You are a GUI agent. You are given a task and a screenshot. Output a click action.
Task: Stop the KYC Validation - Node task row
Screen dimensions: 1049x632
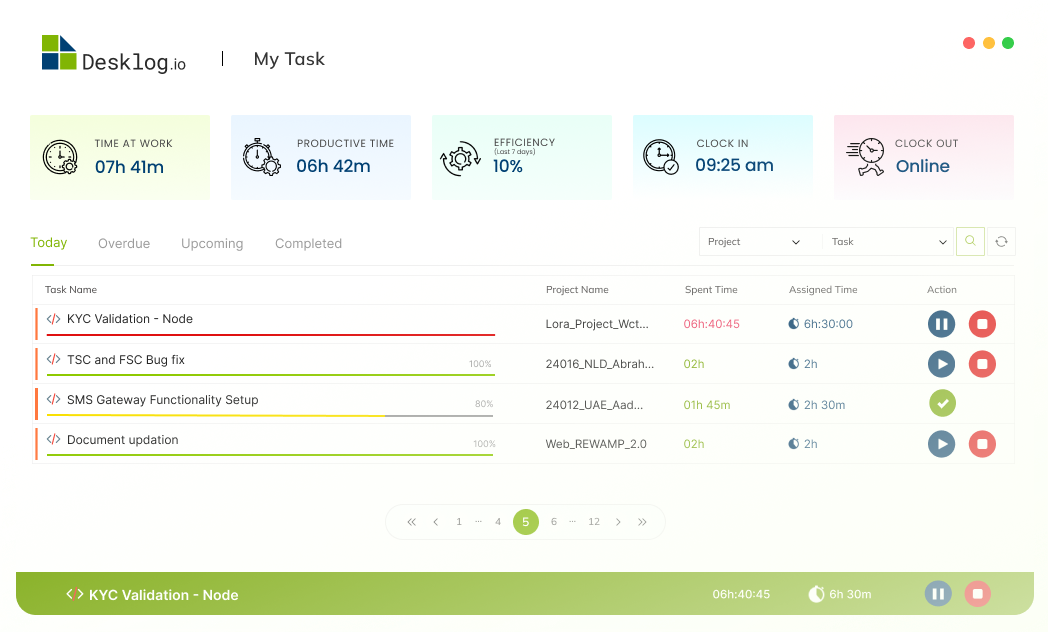click(982, 324)
